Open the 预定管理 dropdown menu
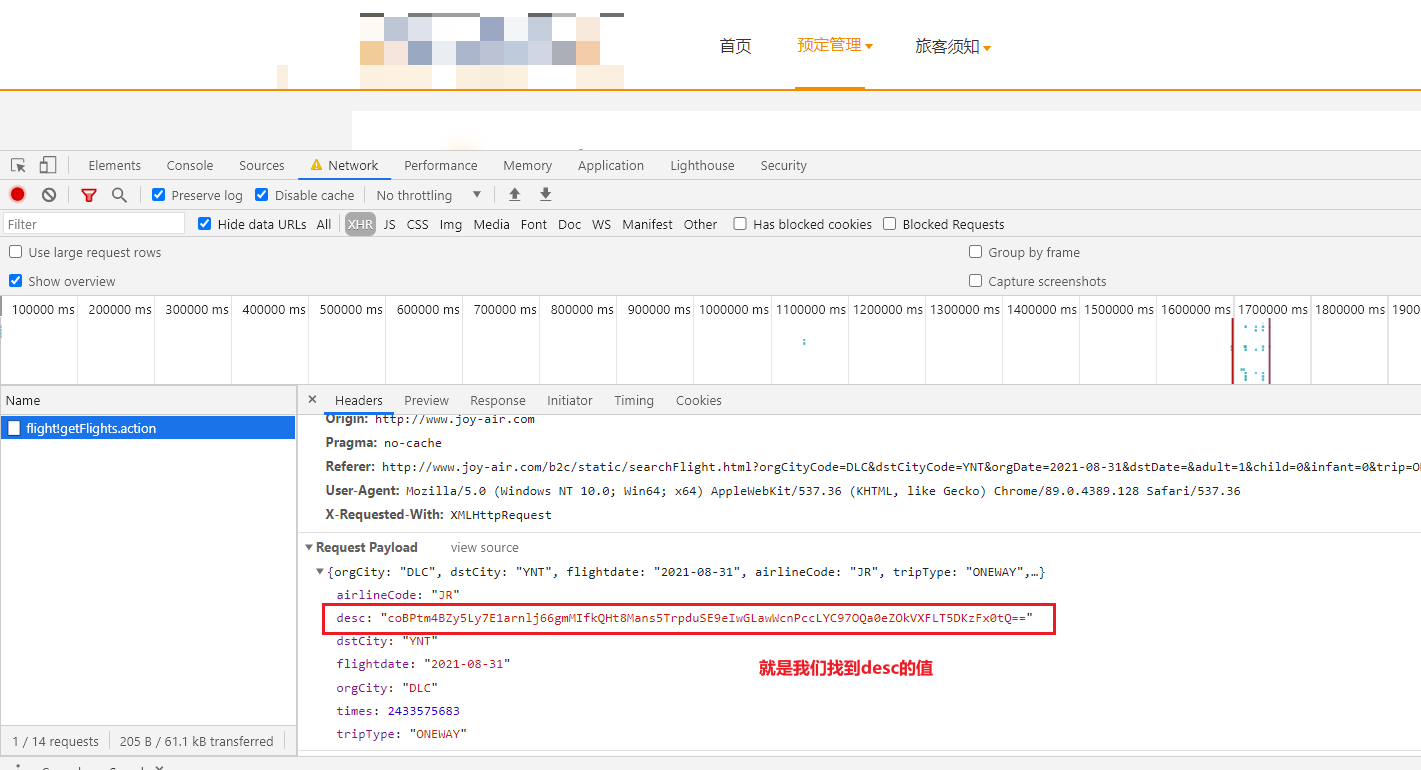The height and width of the screenshot is (770, 1421). (834, 45)
